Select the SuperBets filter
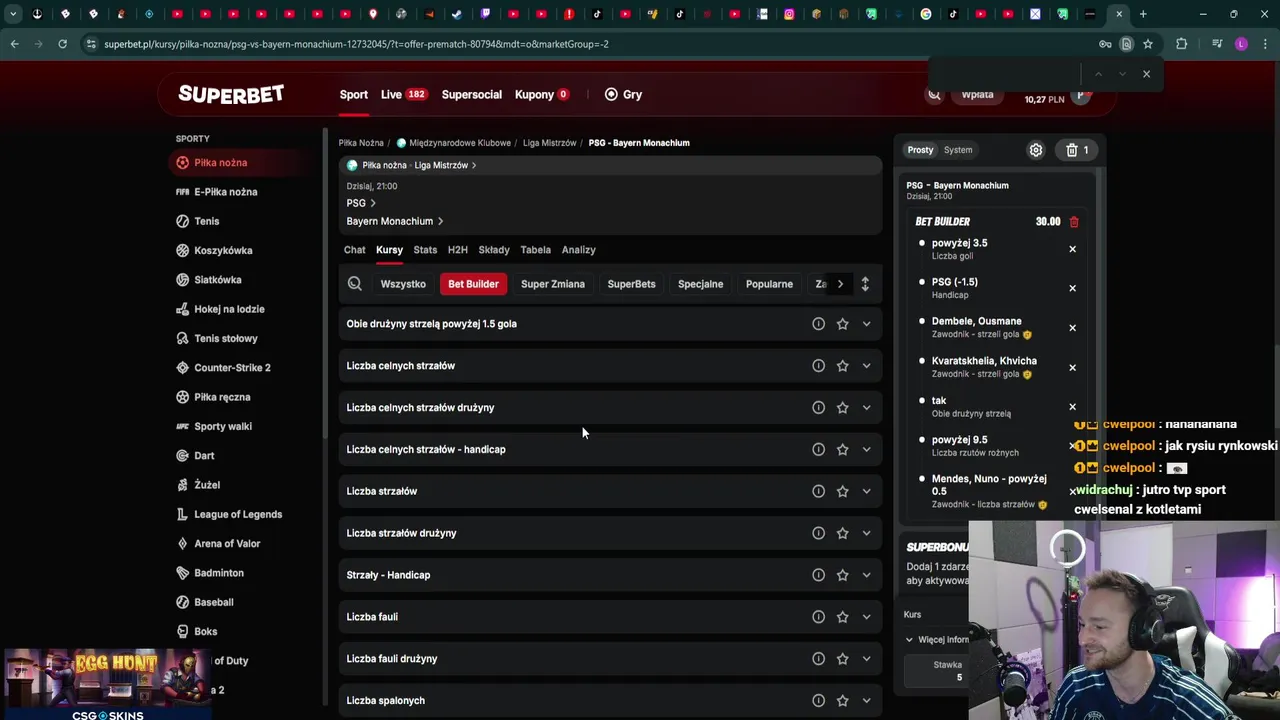Viewport: 1280px width, 720px height. pos(631,284)
